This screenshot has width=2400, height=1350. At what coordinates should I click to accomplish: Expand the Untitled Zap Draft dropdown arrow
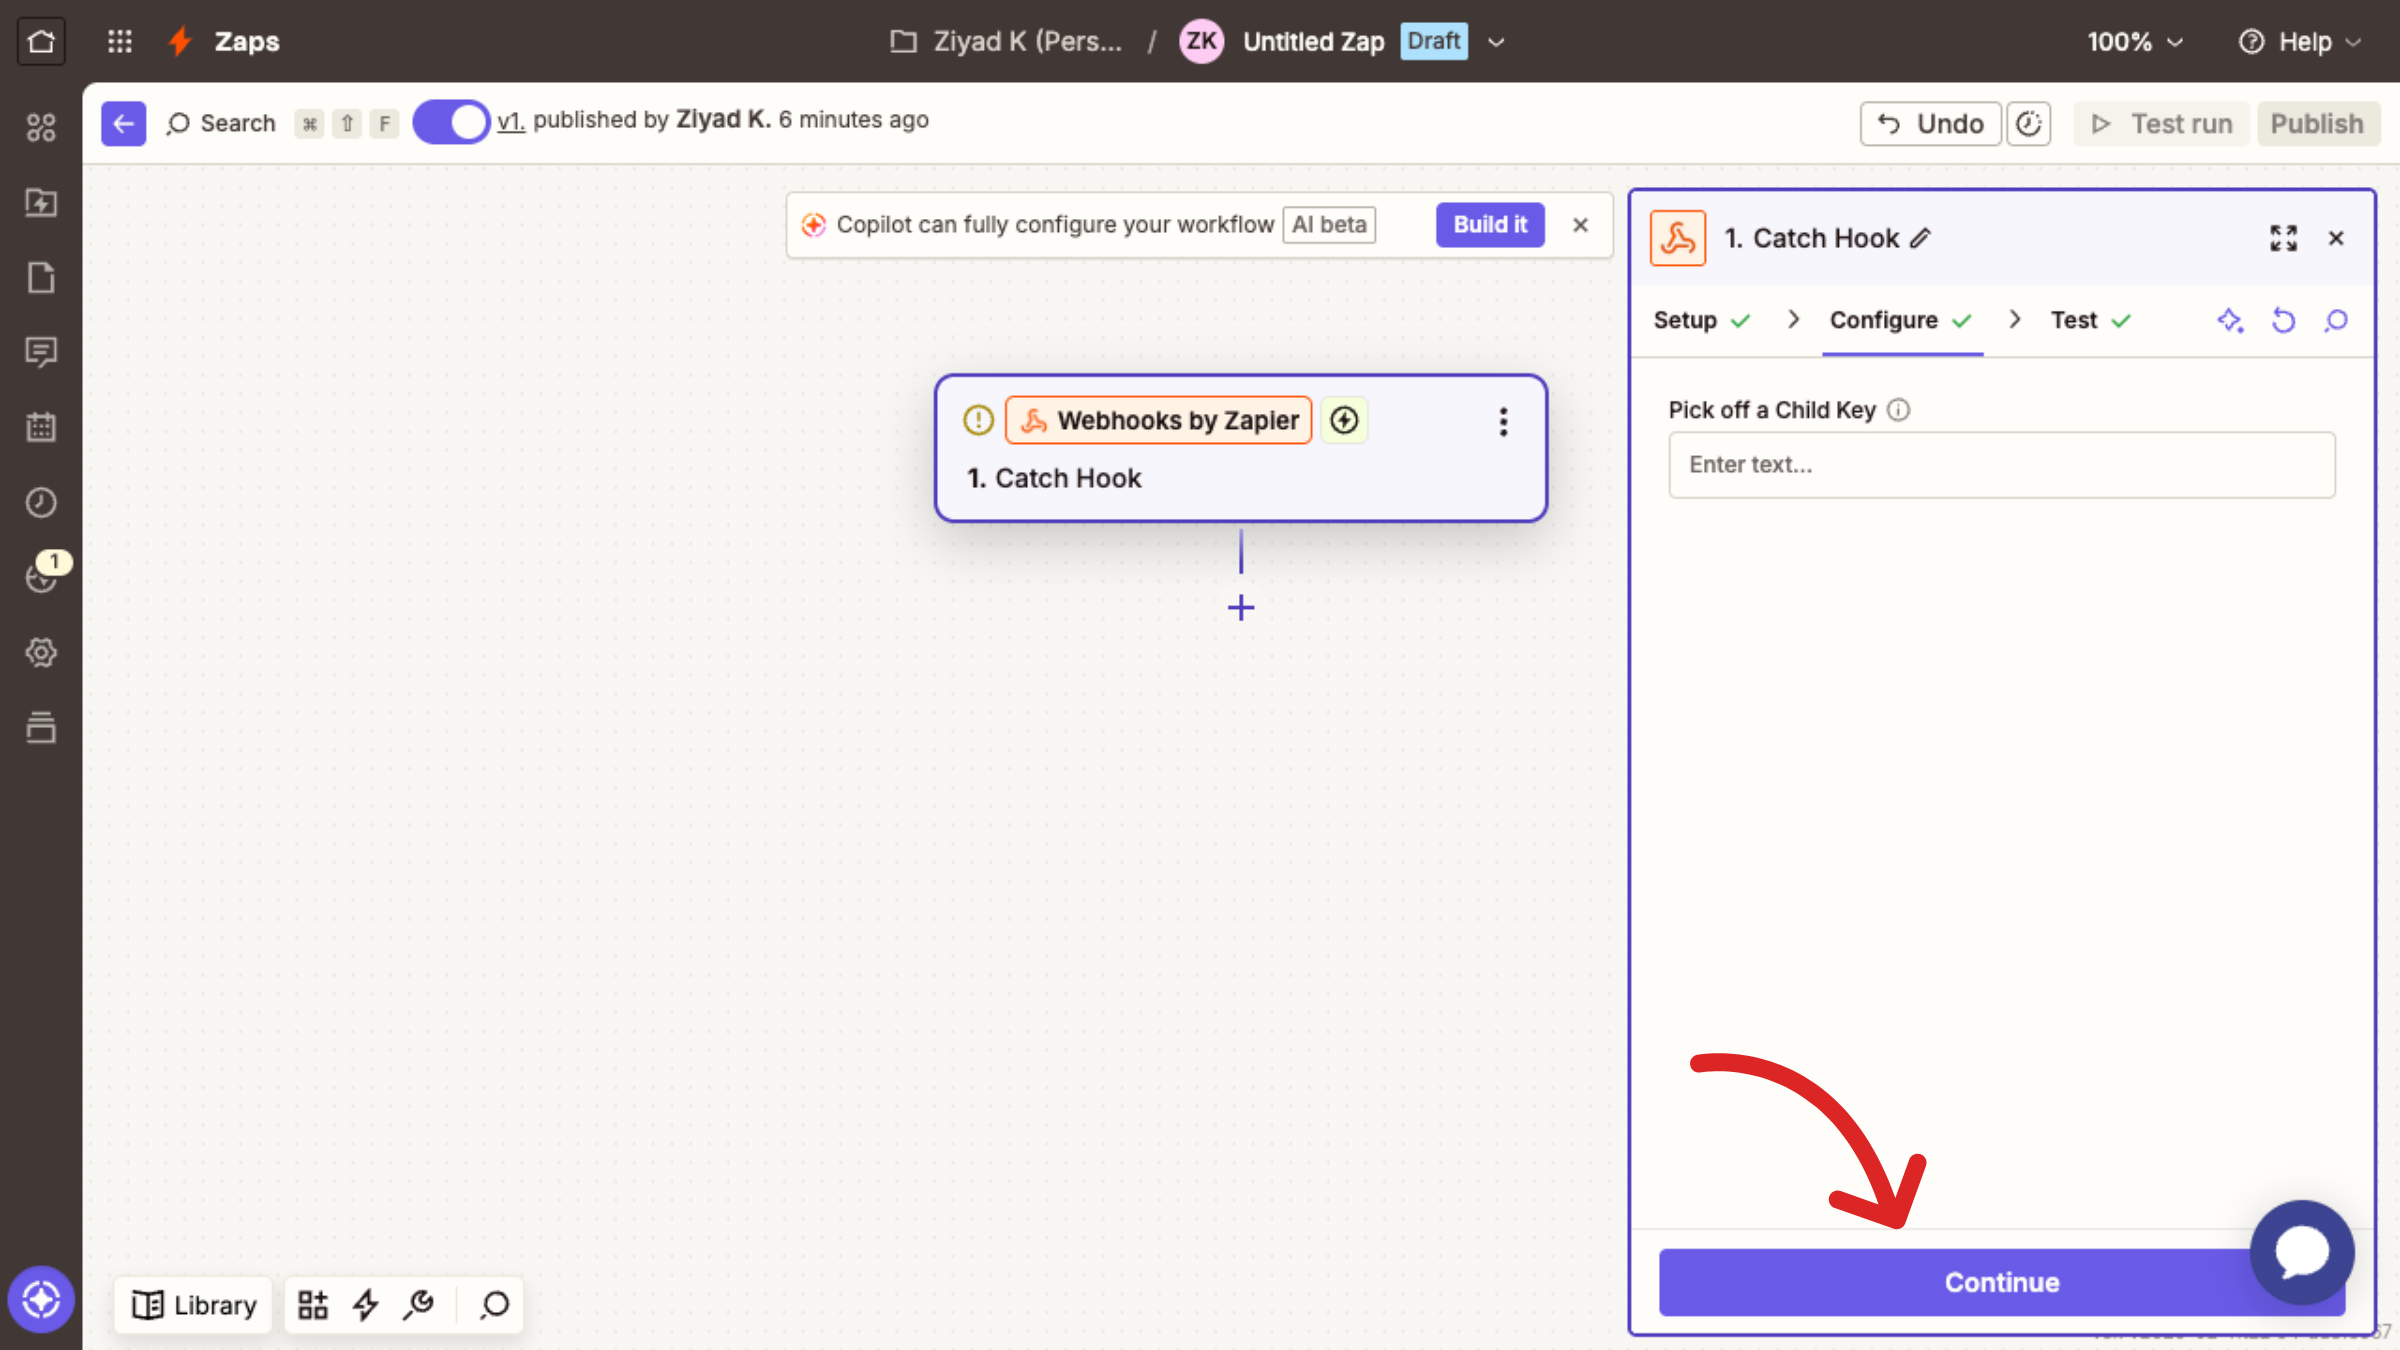coord(1496,42)
